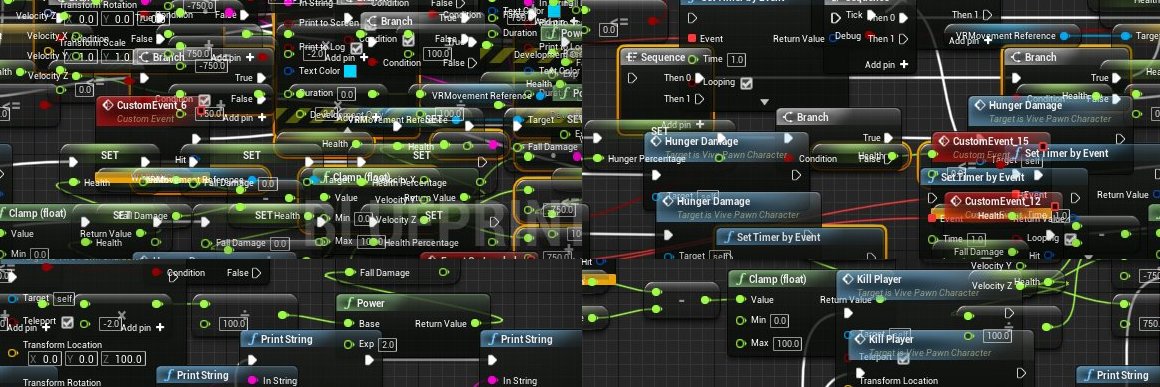Click the Transform Location Z 100.0 field
Viewport: 1160px width, 387px height.
coord(124,359)
